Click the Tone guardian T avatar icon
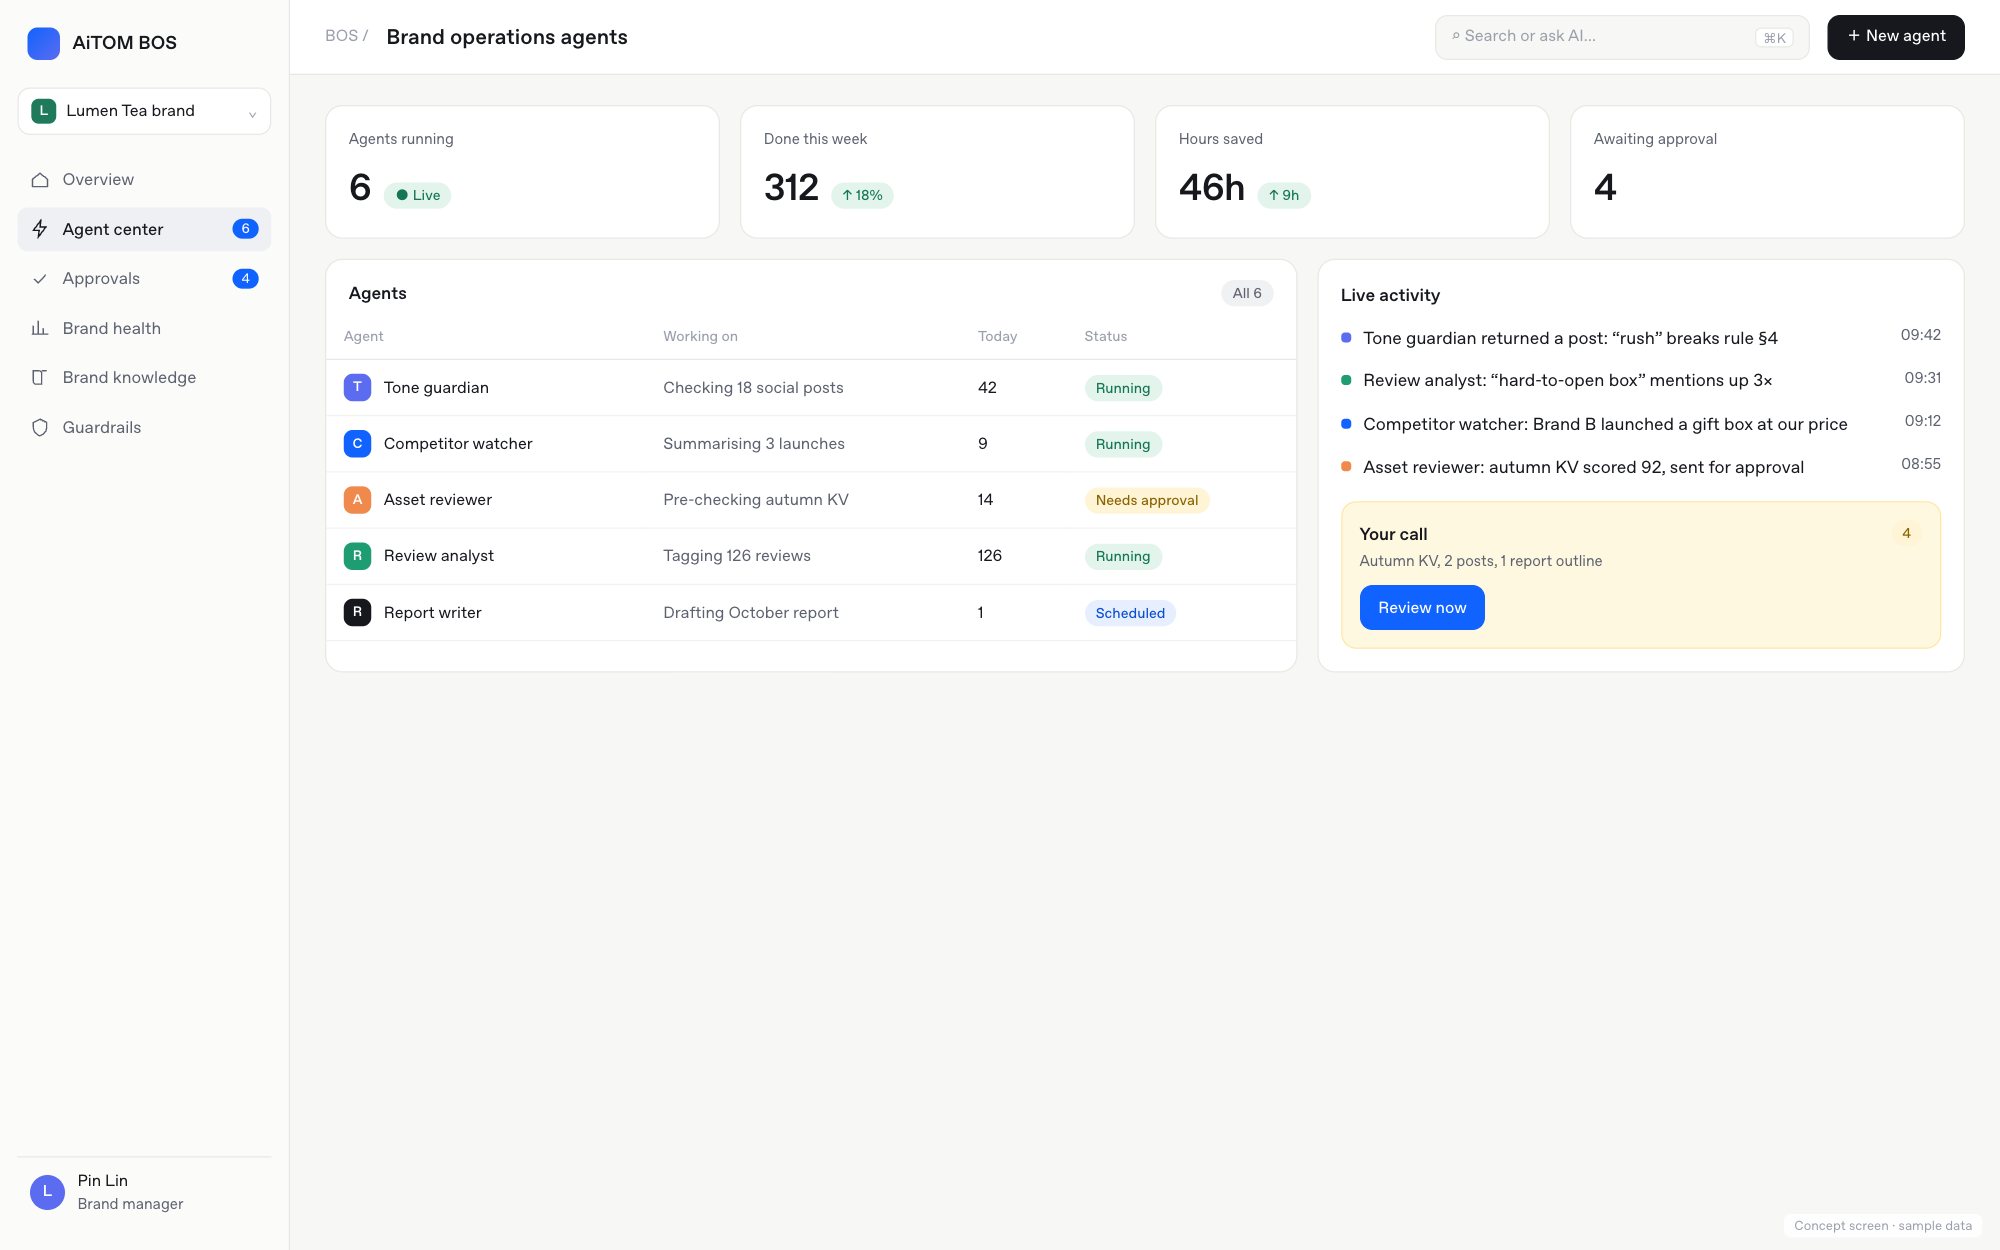The height and width of the screenshot is (1250, 2000). coord(357,387)
